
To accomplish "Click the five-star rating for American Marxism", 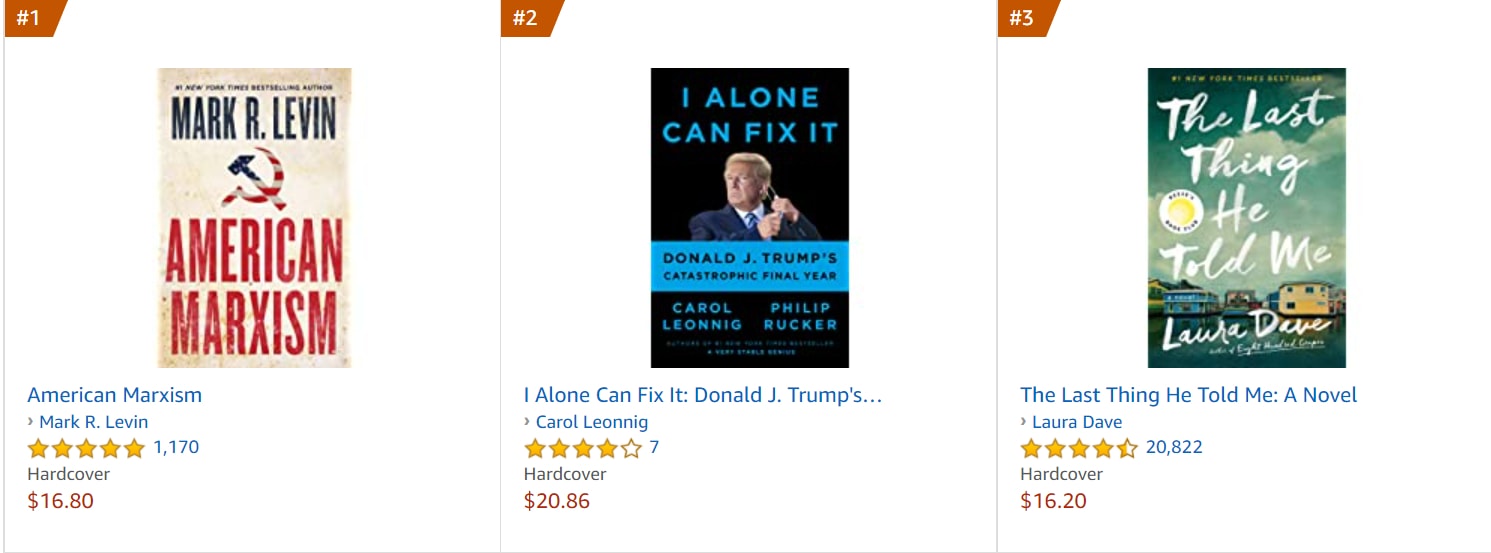I will [86, 448].
